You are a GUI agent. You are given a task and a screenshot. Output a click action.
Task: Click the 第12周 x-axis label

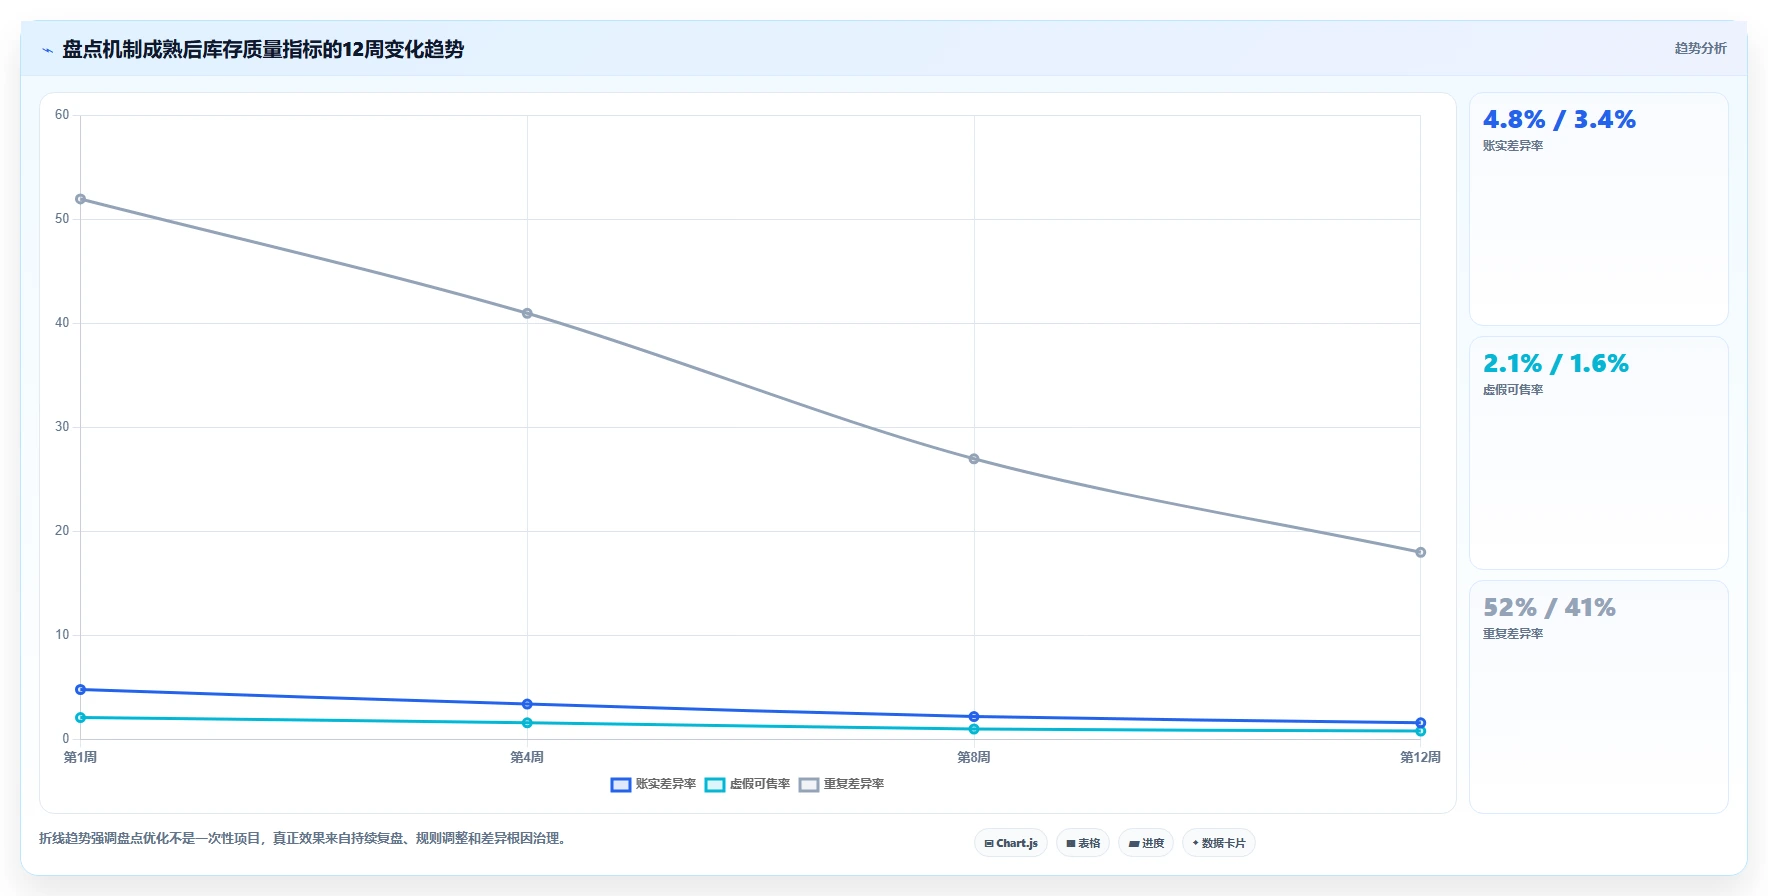pyautogui.click(x=1420, y=757)
